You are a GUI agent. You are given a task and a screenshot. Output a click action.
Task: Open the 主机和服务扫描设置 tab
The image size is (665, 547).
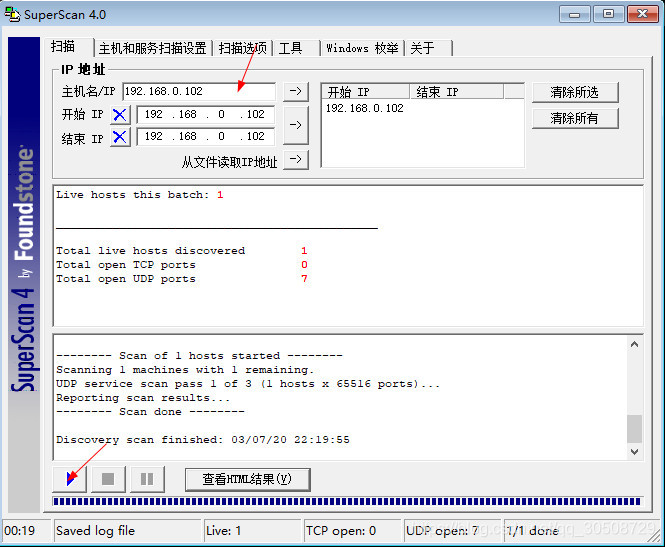(x=153, y=48)
